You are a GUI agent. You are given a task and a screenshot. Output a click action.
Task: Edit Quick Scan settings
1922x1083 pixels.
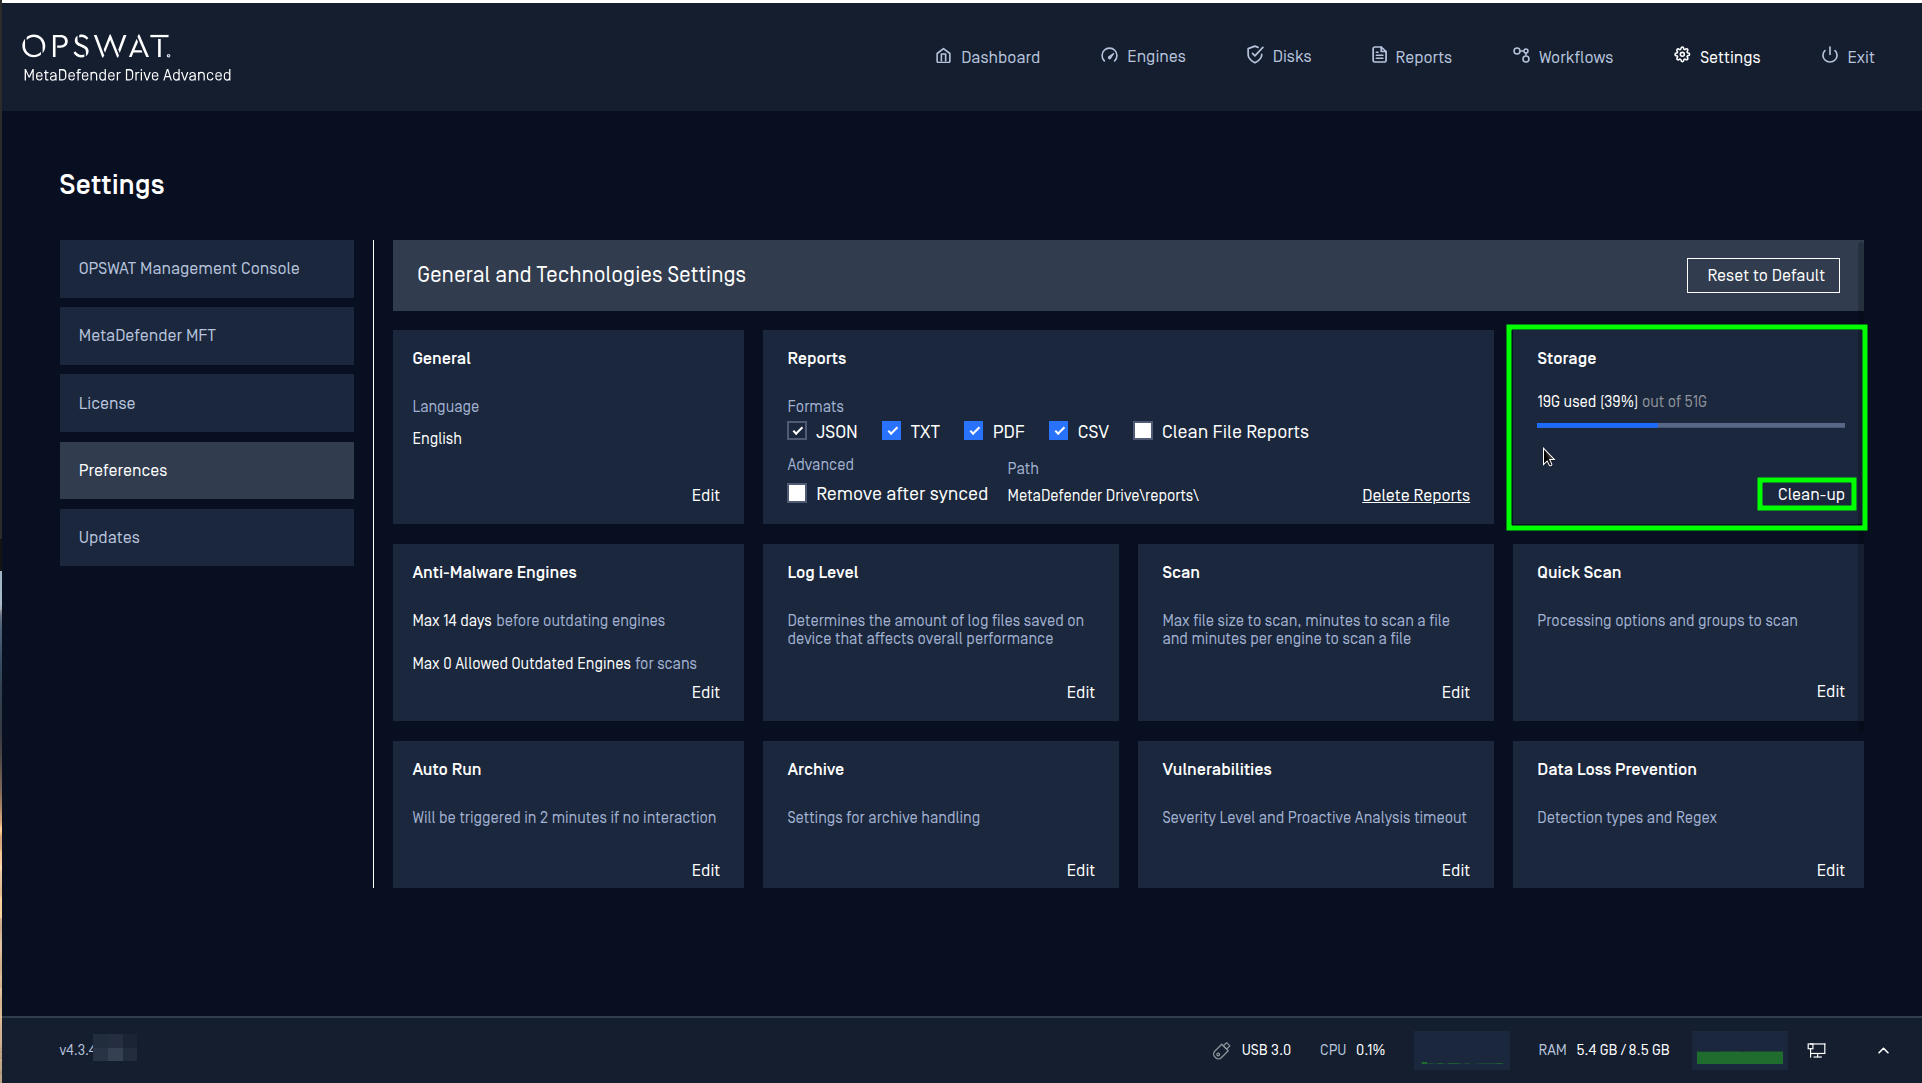[x=1830, y=691]
